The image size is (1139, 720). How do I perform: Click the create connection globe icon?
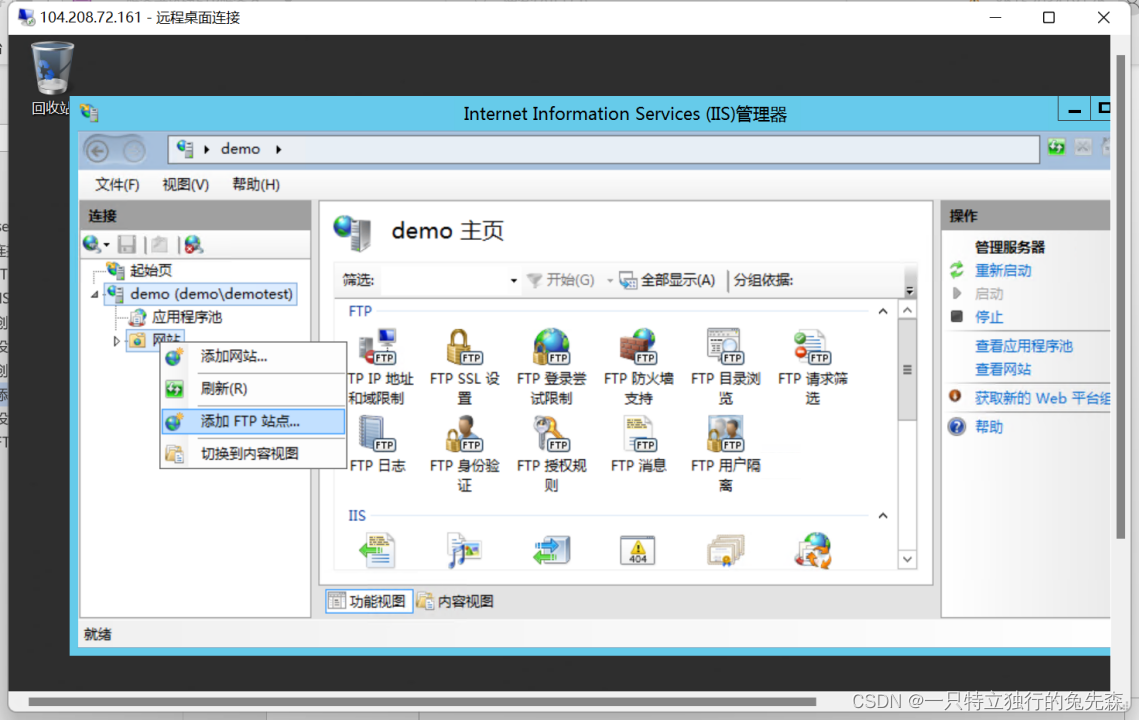click(92, 244)
